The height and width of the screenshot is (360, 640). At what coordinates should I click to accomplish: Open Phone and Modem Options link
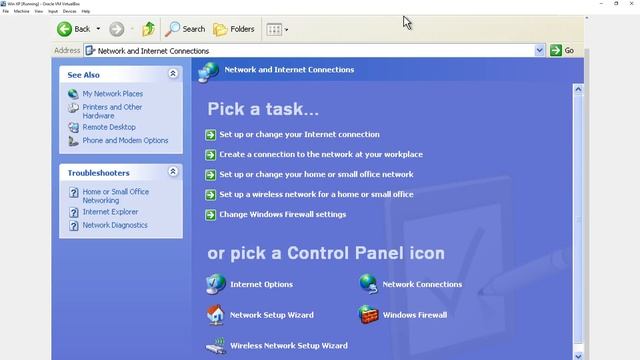(125, 140)
